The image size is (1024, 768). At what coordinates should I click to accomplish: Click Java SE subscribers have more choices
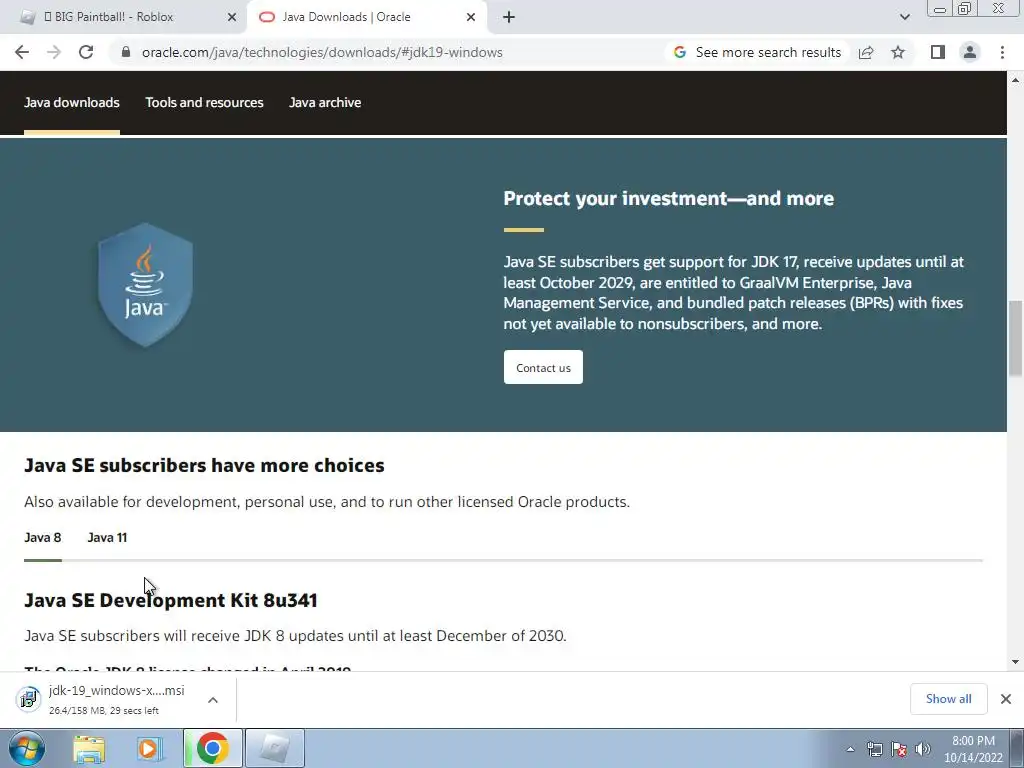(x=204, y=466)
